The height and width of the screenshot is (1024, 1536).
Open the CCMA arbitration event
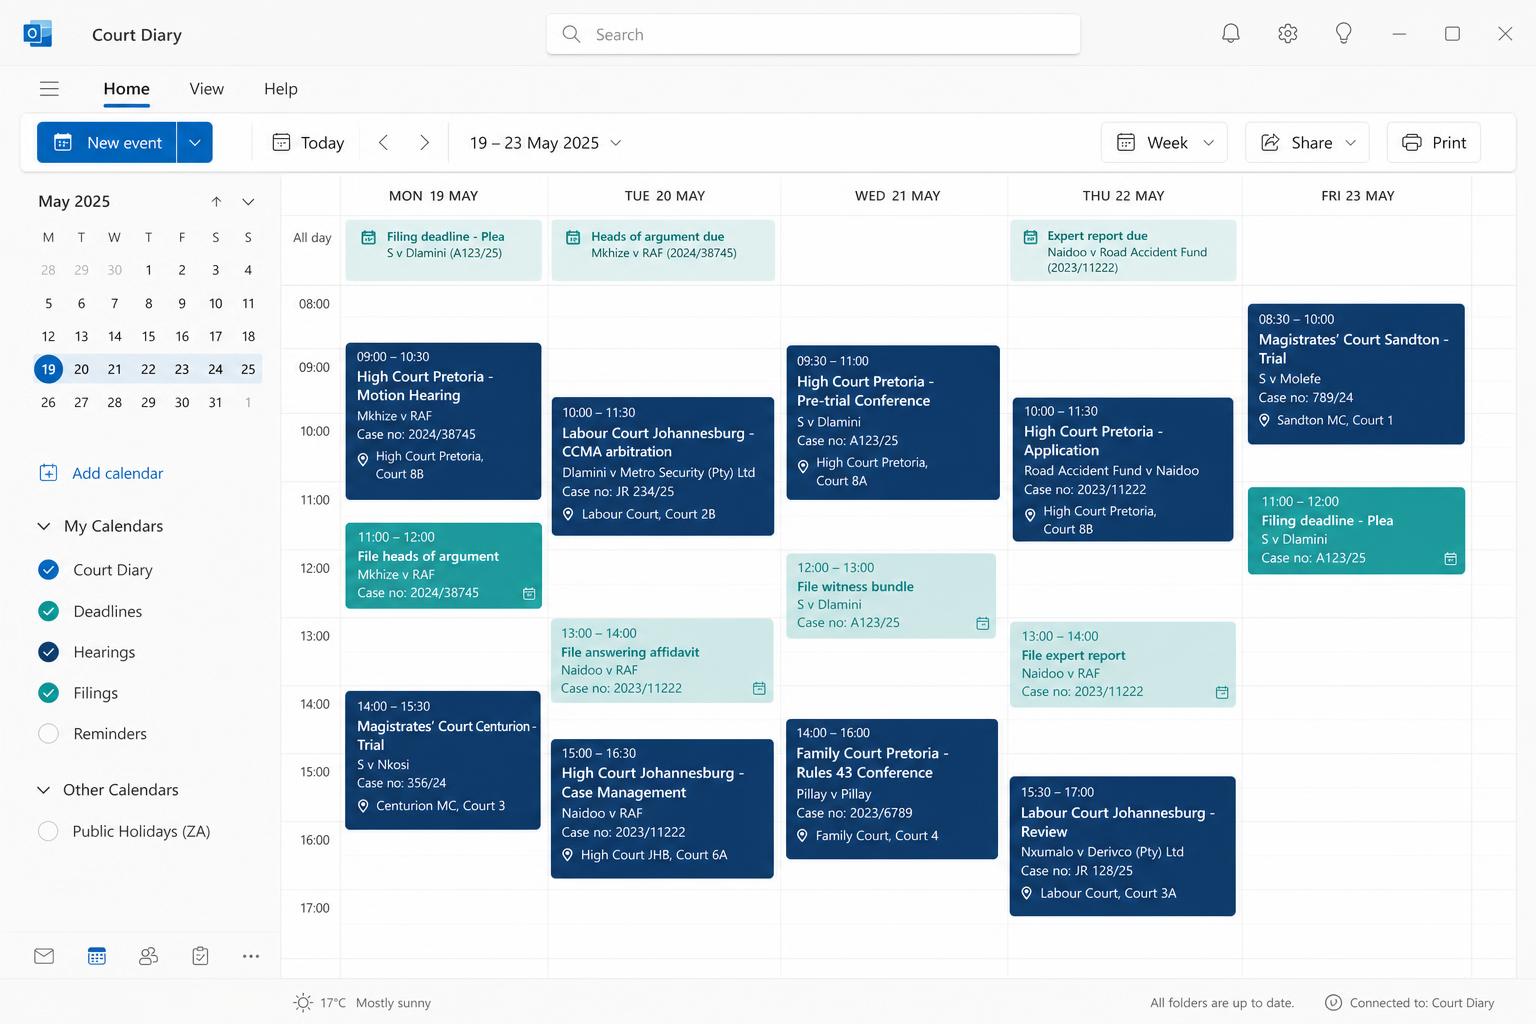pyautogui.click(x=663, y=466)
